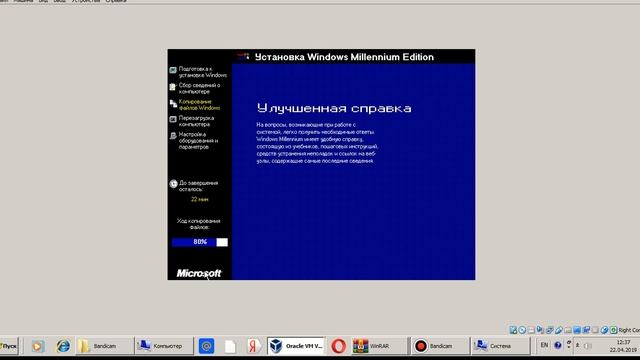Open the blue Mail.ru agent taskbar icon
This screenshot has height=360, width=640.
(x=206, y=346)
